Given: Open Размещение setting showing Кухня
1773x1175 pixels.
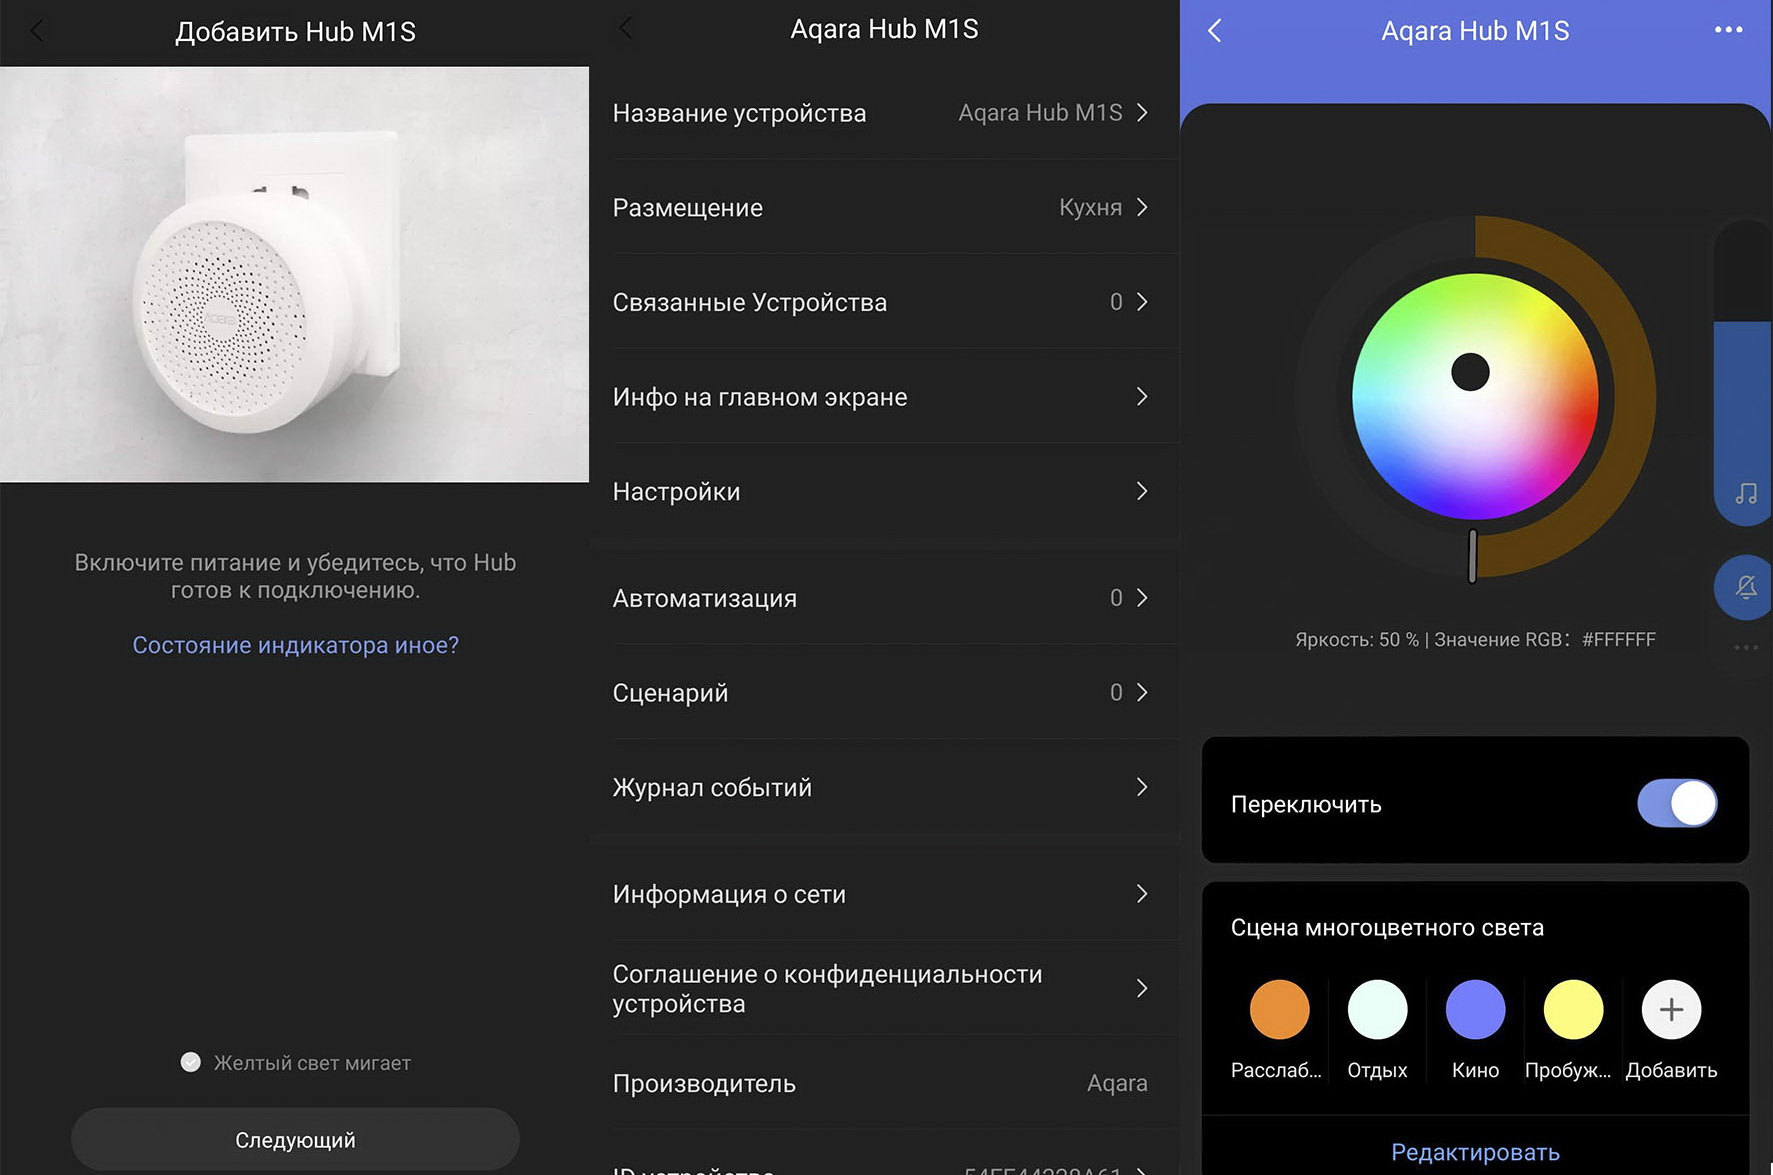Looking at the screenshot, I should (x=884, y=207).
